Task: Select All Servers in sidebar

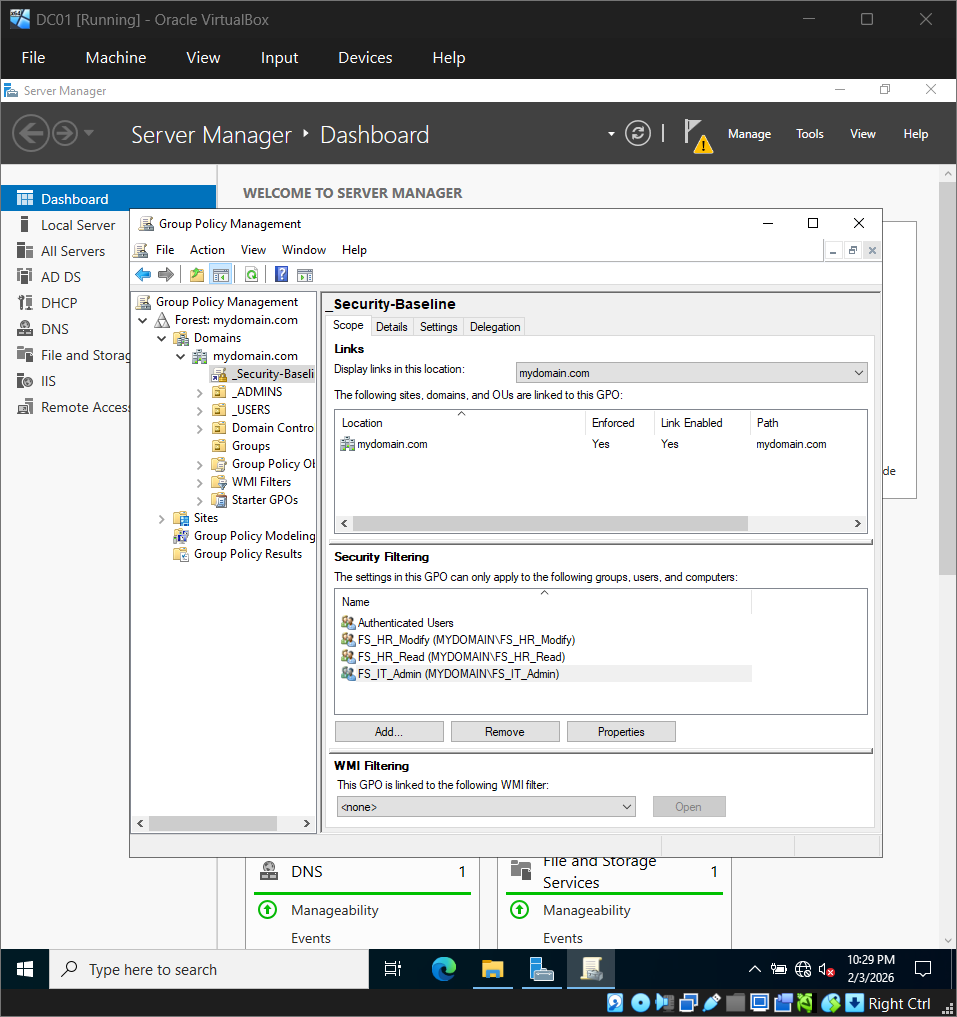Action: click(x=72, y=251)
